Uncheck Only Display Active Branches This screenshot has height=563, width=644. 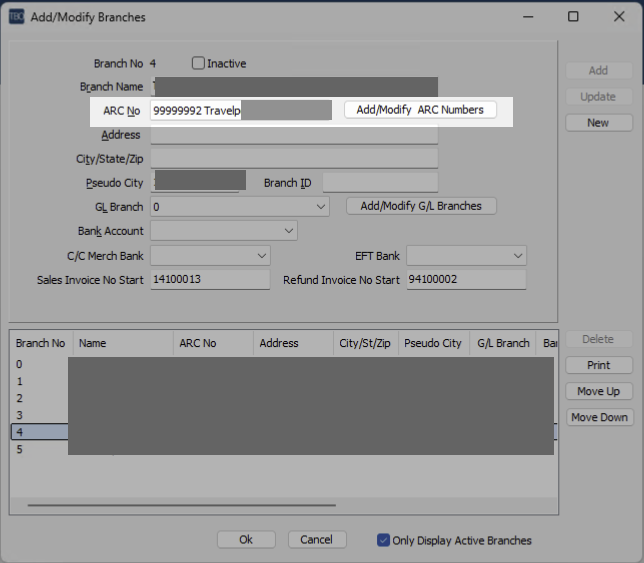(x=383, y=540)
